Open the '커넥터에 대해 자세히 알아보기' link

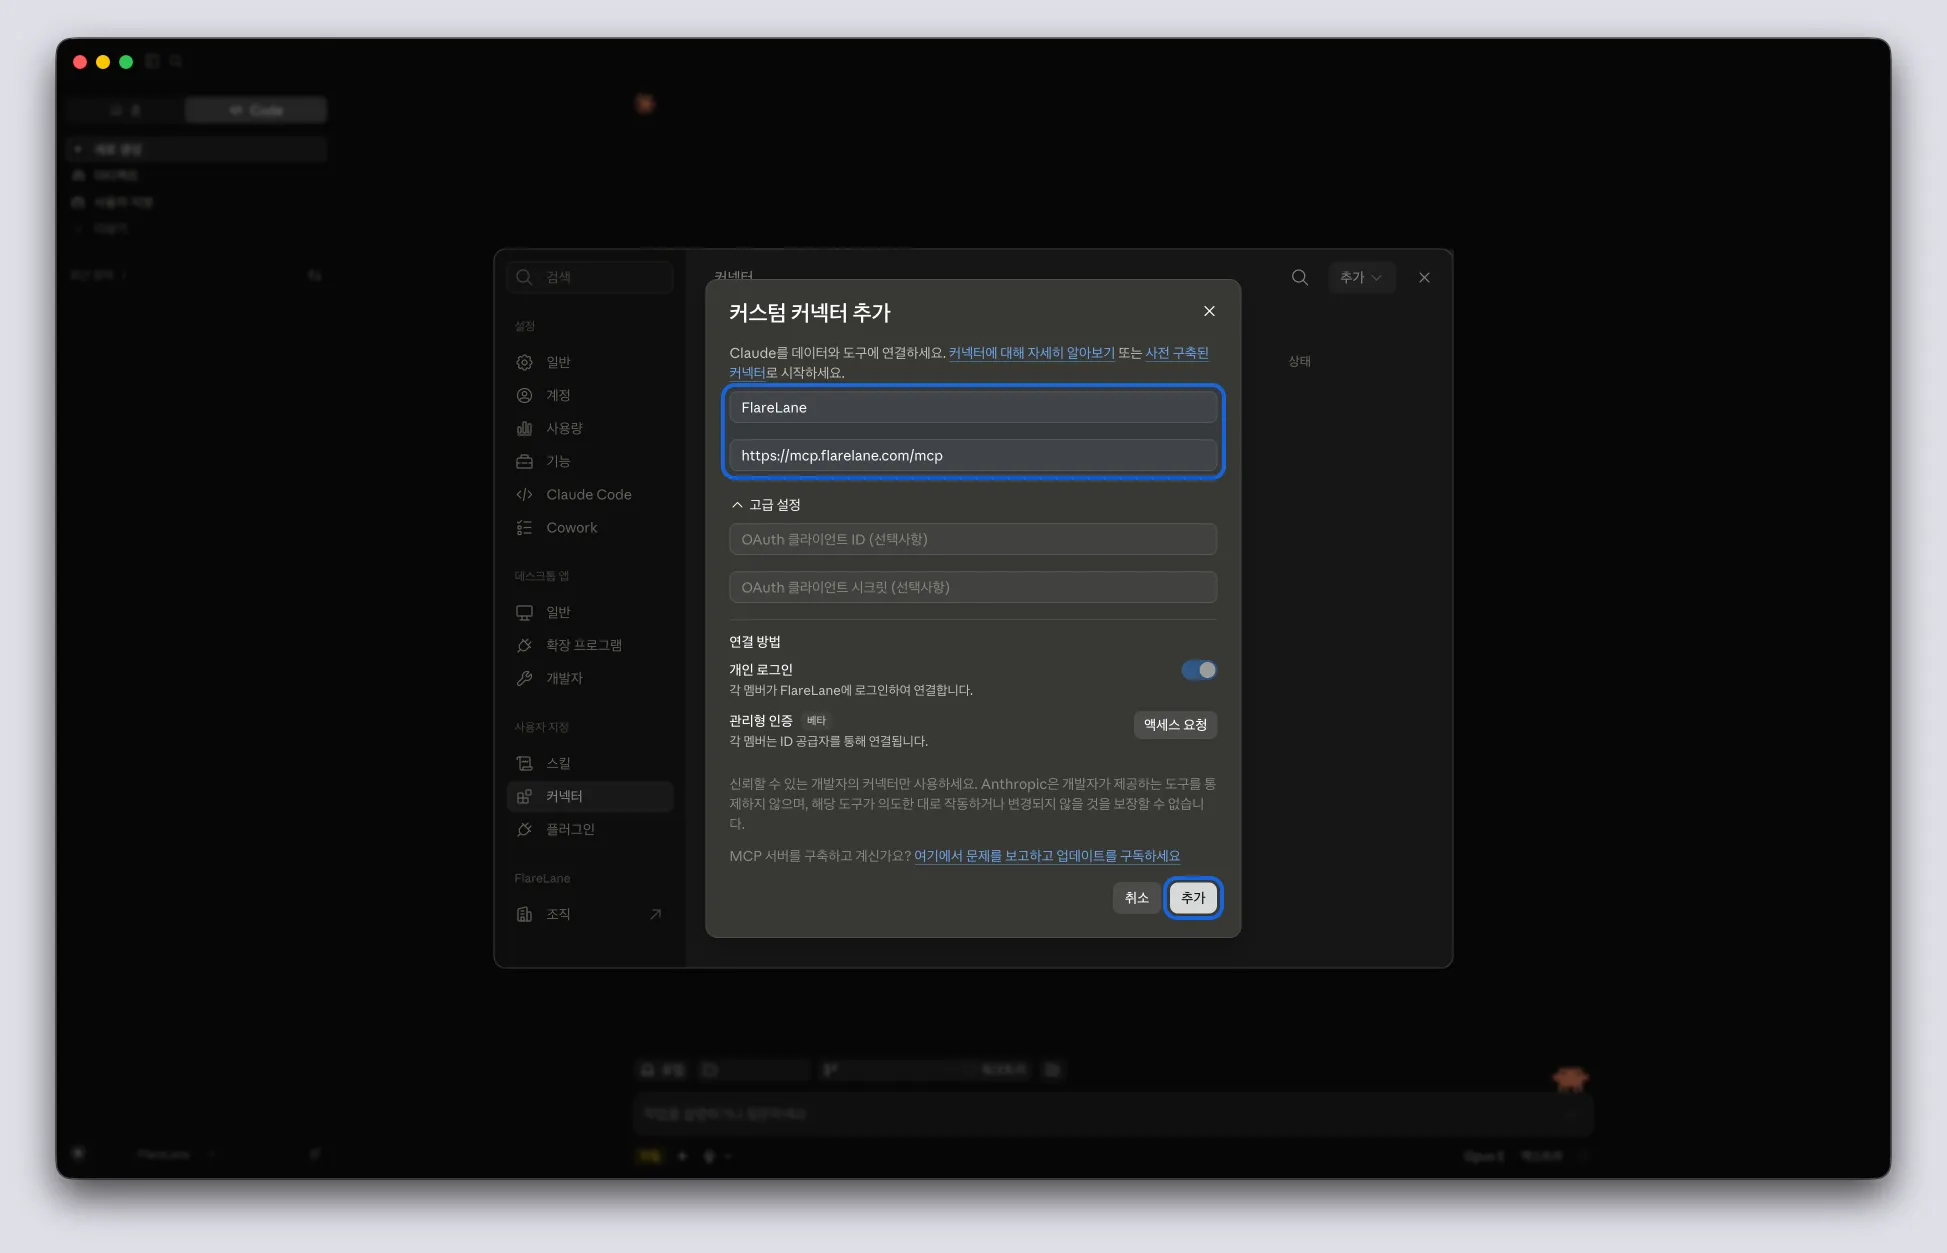coord(1031,353)
